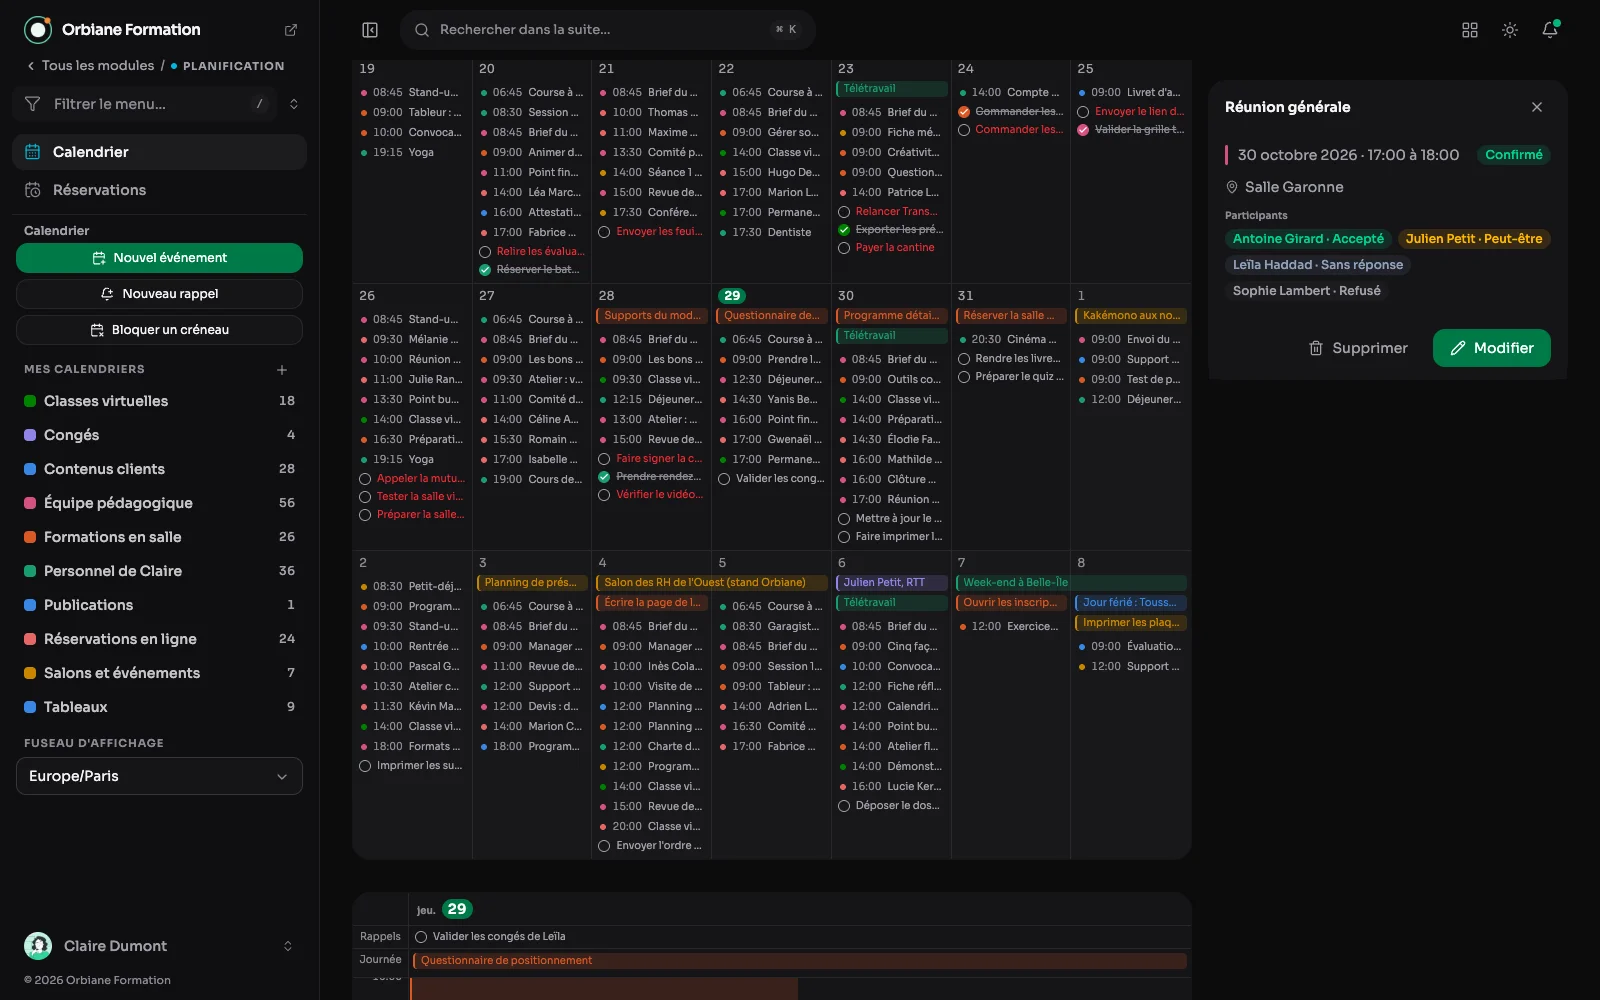
Task: Click the Orbiane Formation logo
Action: pos(38,30)
